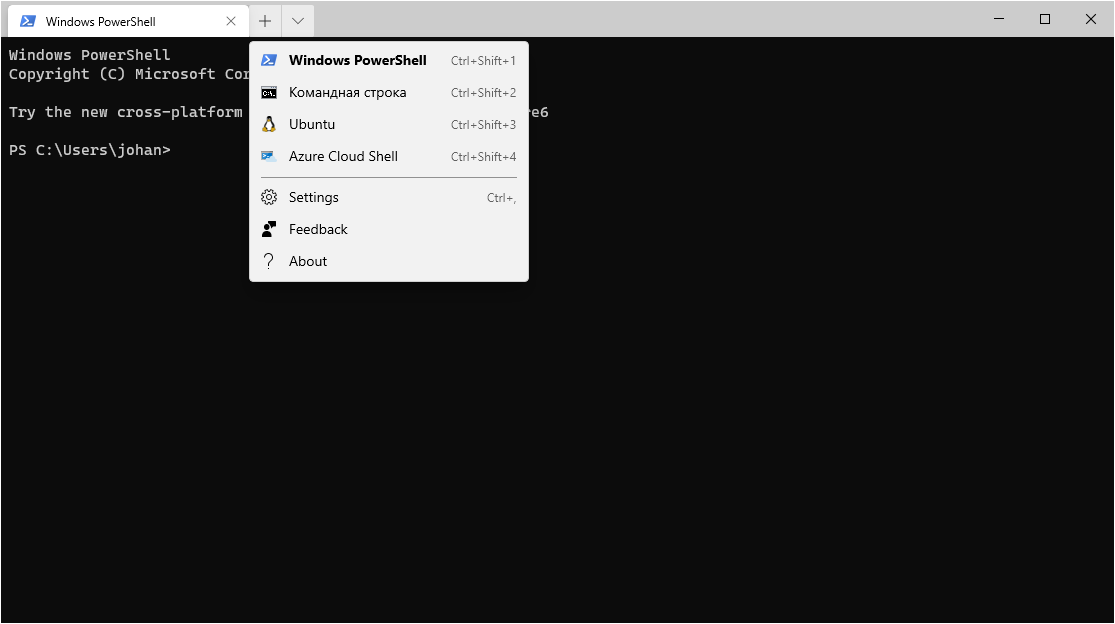Open a new tab with the plus button

pyautogui.click(x=265, y=21)
